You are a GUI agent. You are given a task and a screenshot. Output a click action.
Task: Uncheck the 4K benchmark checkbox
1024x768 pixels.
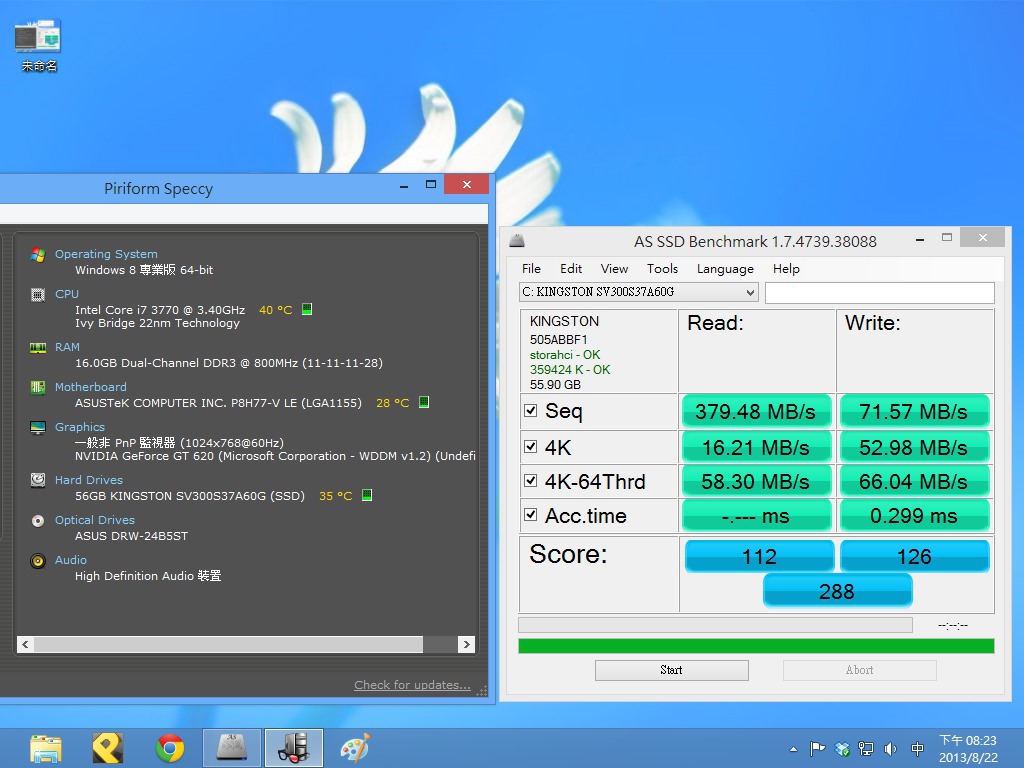pos(531,447)
